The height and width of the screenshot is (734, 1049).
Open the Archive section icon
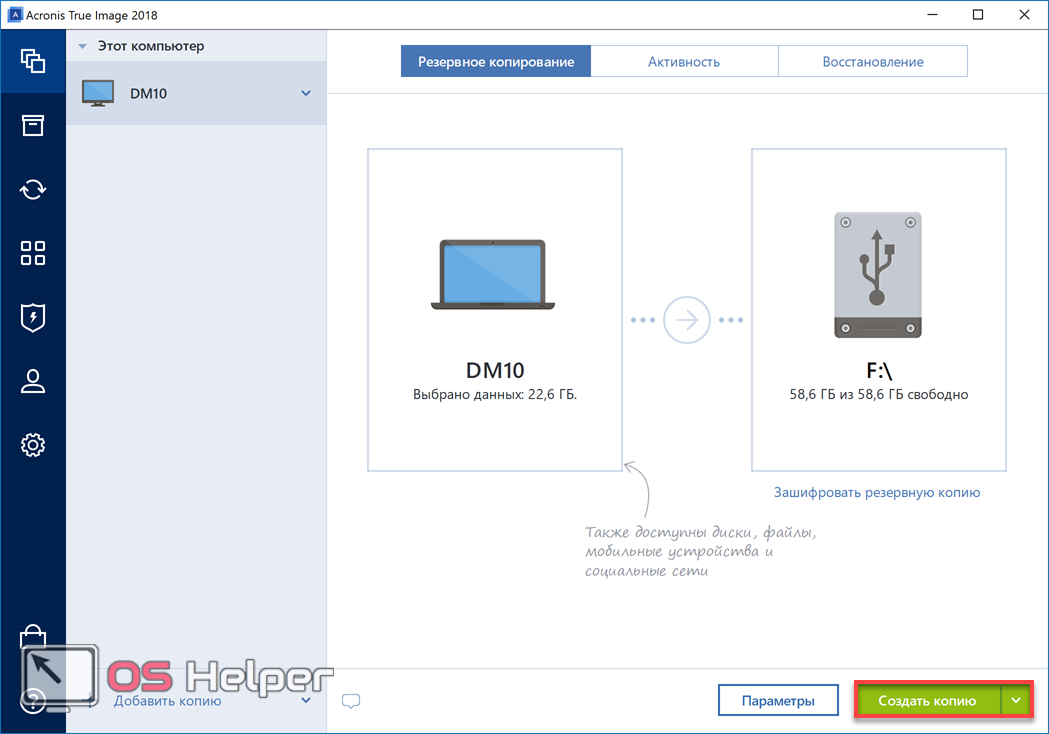coord(33,125)
